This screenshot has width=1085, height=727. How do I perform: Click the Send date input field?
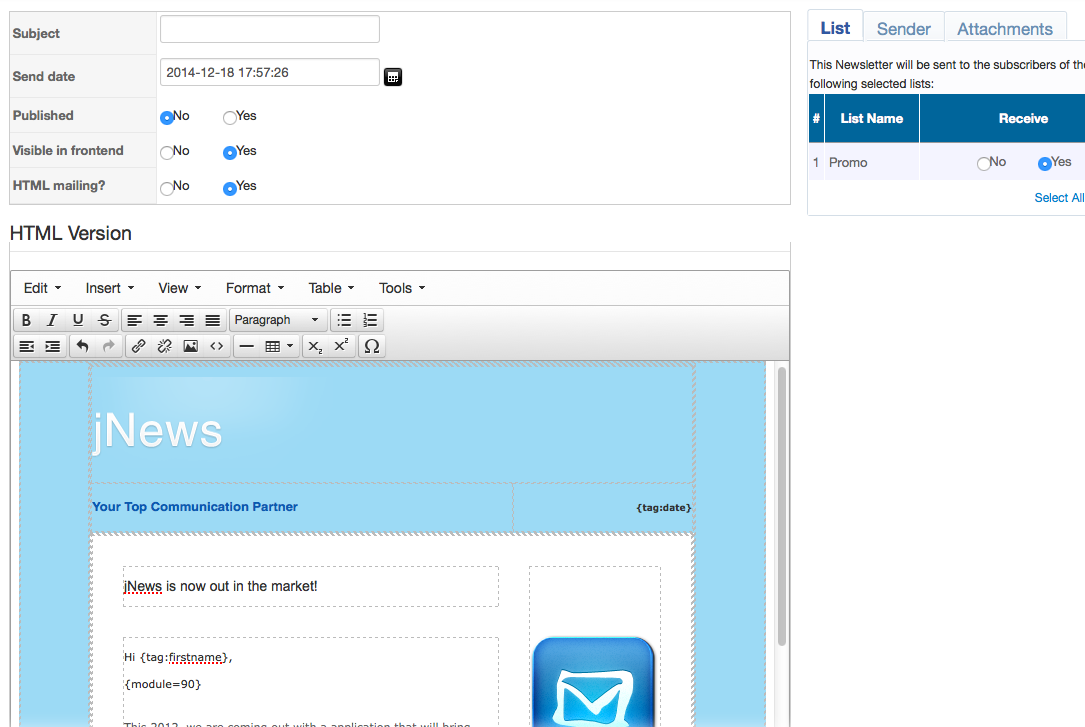tap(270, 73)
